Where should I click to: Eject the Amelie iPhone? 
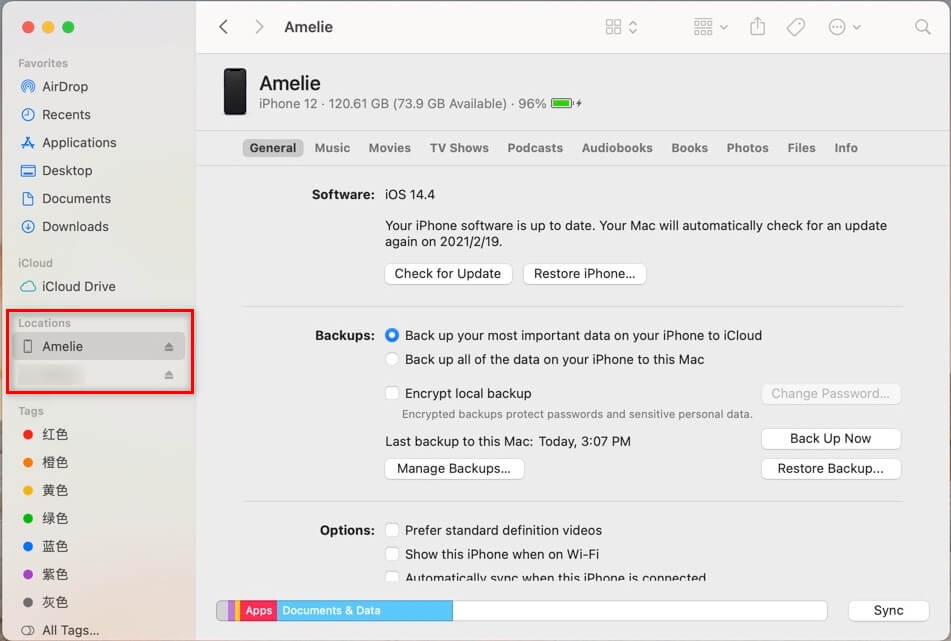pos(169,347)
